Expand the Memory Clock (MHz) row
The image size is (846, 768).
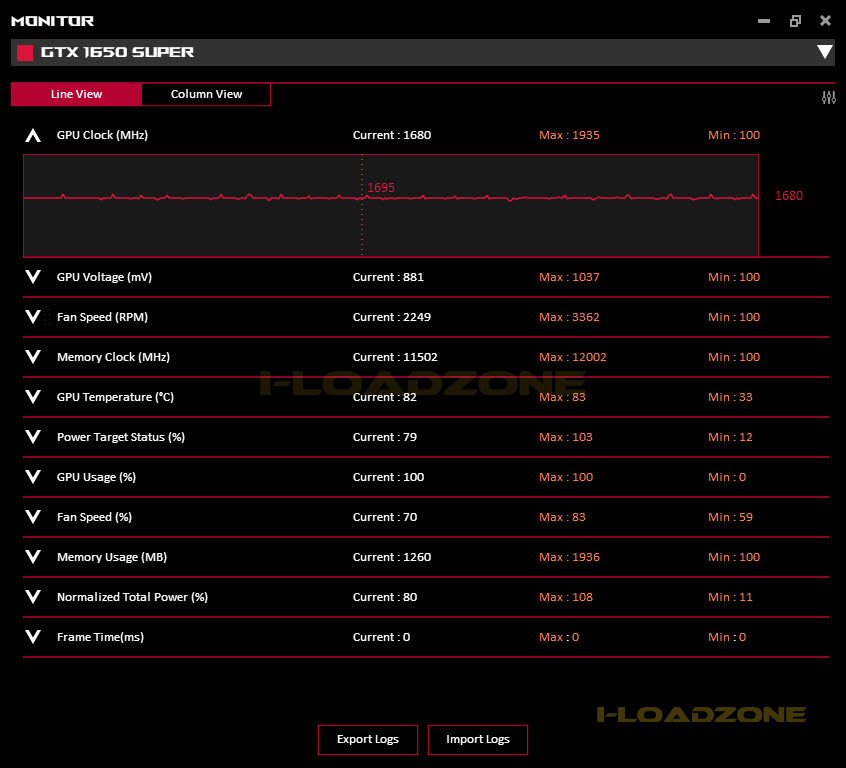pyautogui.click(x=33, y=357)
